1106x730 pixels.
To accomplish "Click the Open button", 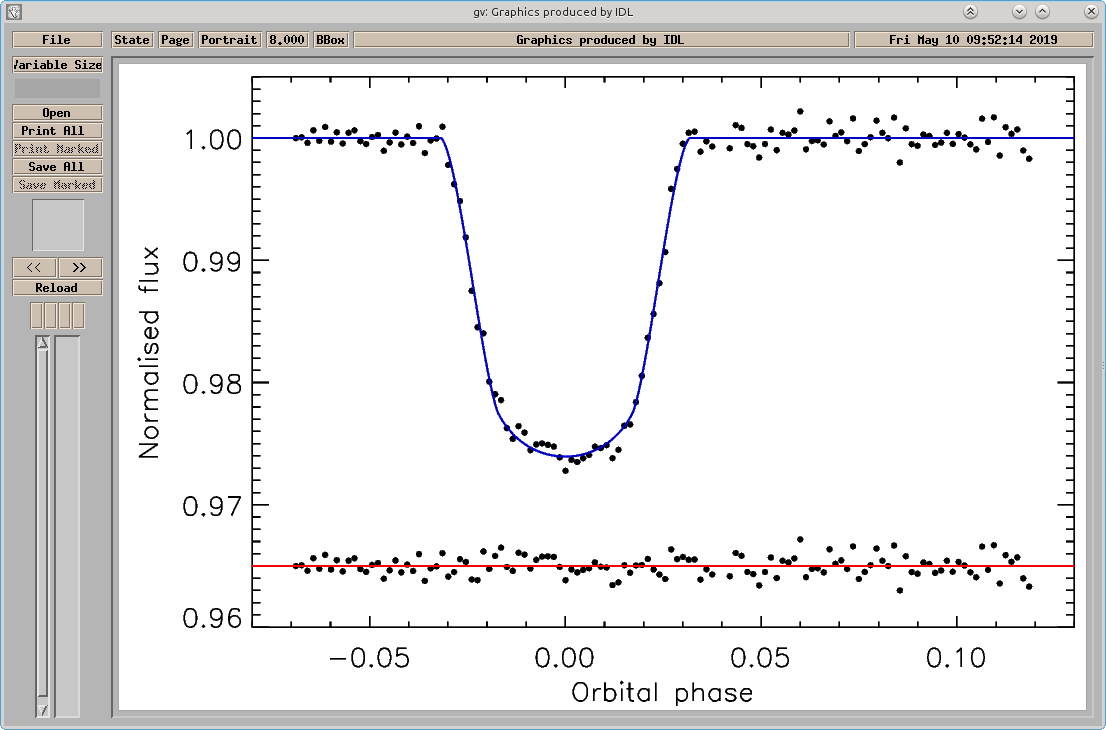I will coord(57,113).
